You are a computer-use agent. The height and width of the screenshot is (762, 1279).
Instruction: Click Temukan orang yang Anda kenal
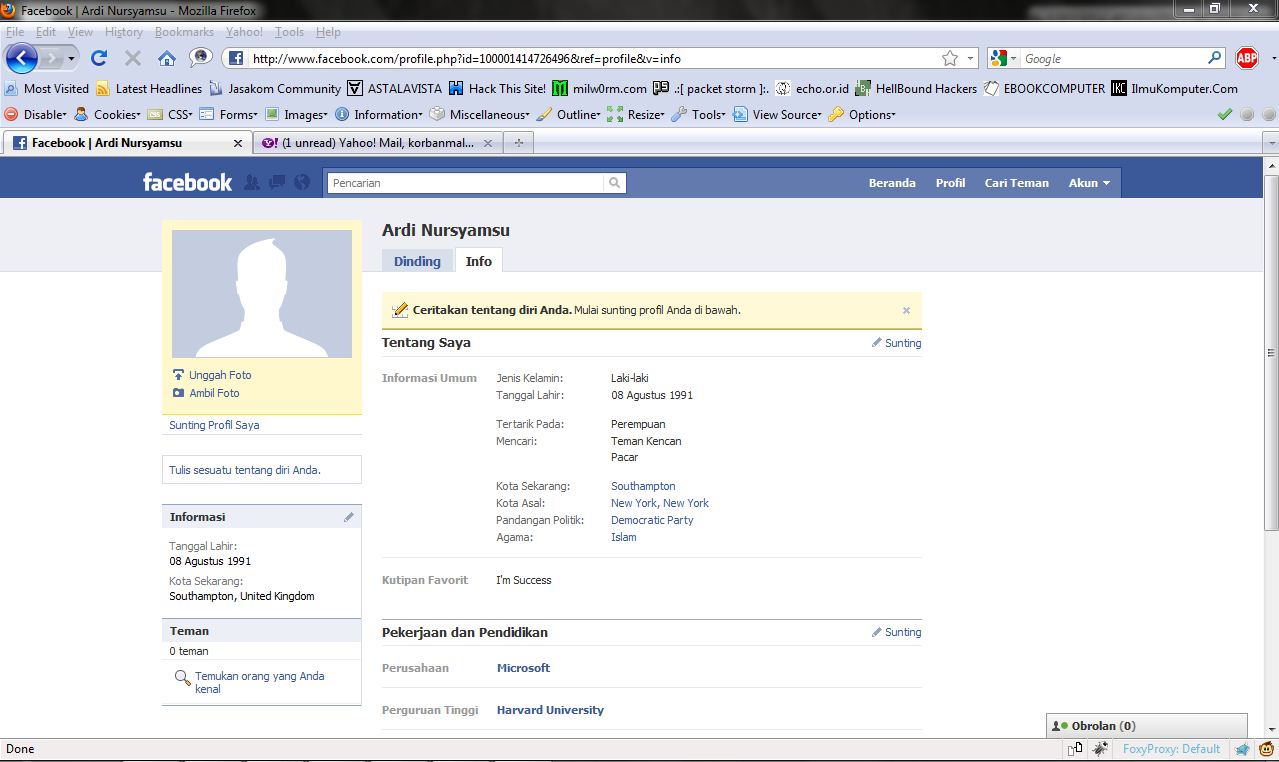point(259,682)
